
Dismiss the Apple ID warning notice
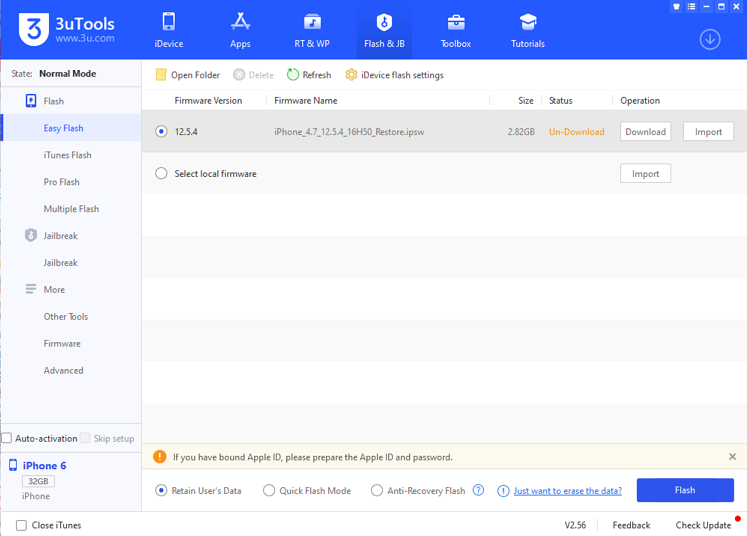(732, 456)
